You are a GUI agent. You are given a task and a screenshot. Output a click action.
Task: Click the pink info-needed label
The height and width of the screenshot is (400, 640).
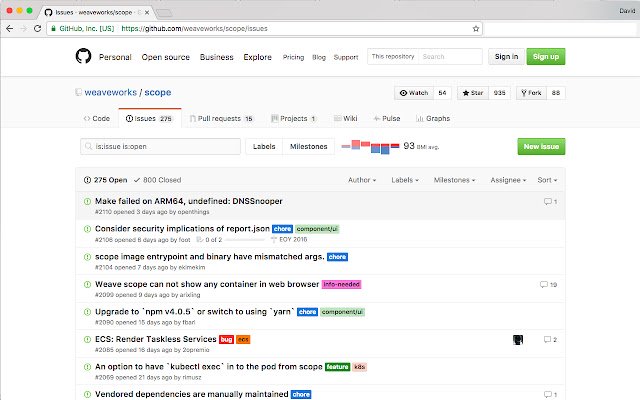pyautogui.click(x=342, y=284)
